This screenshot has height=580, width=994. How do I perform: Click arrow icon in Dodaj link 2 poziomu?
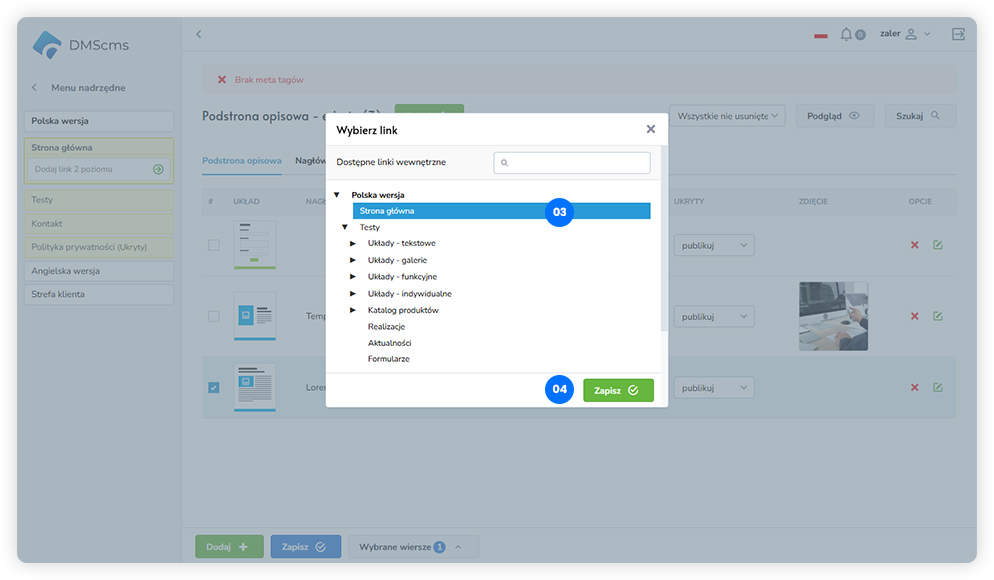pyautogui.click(x=158, y=169)
